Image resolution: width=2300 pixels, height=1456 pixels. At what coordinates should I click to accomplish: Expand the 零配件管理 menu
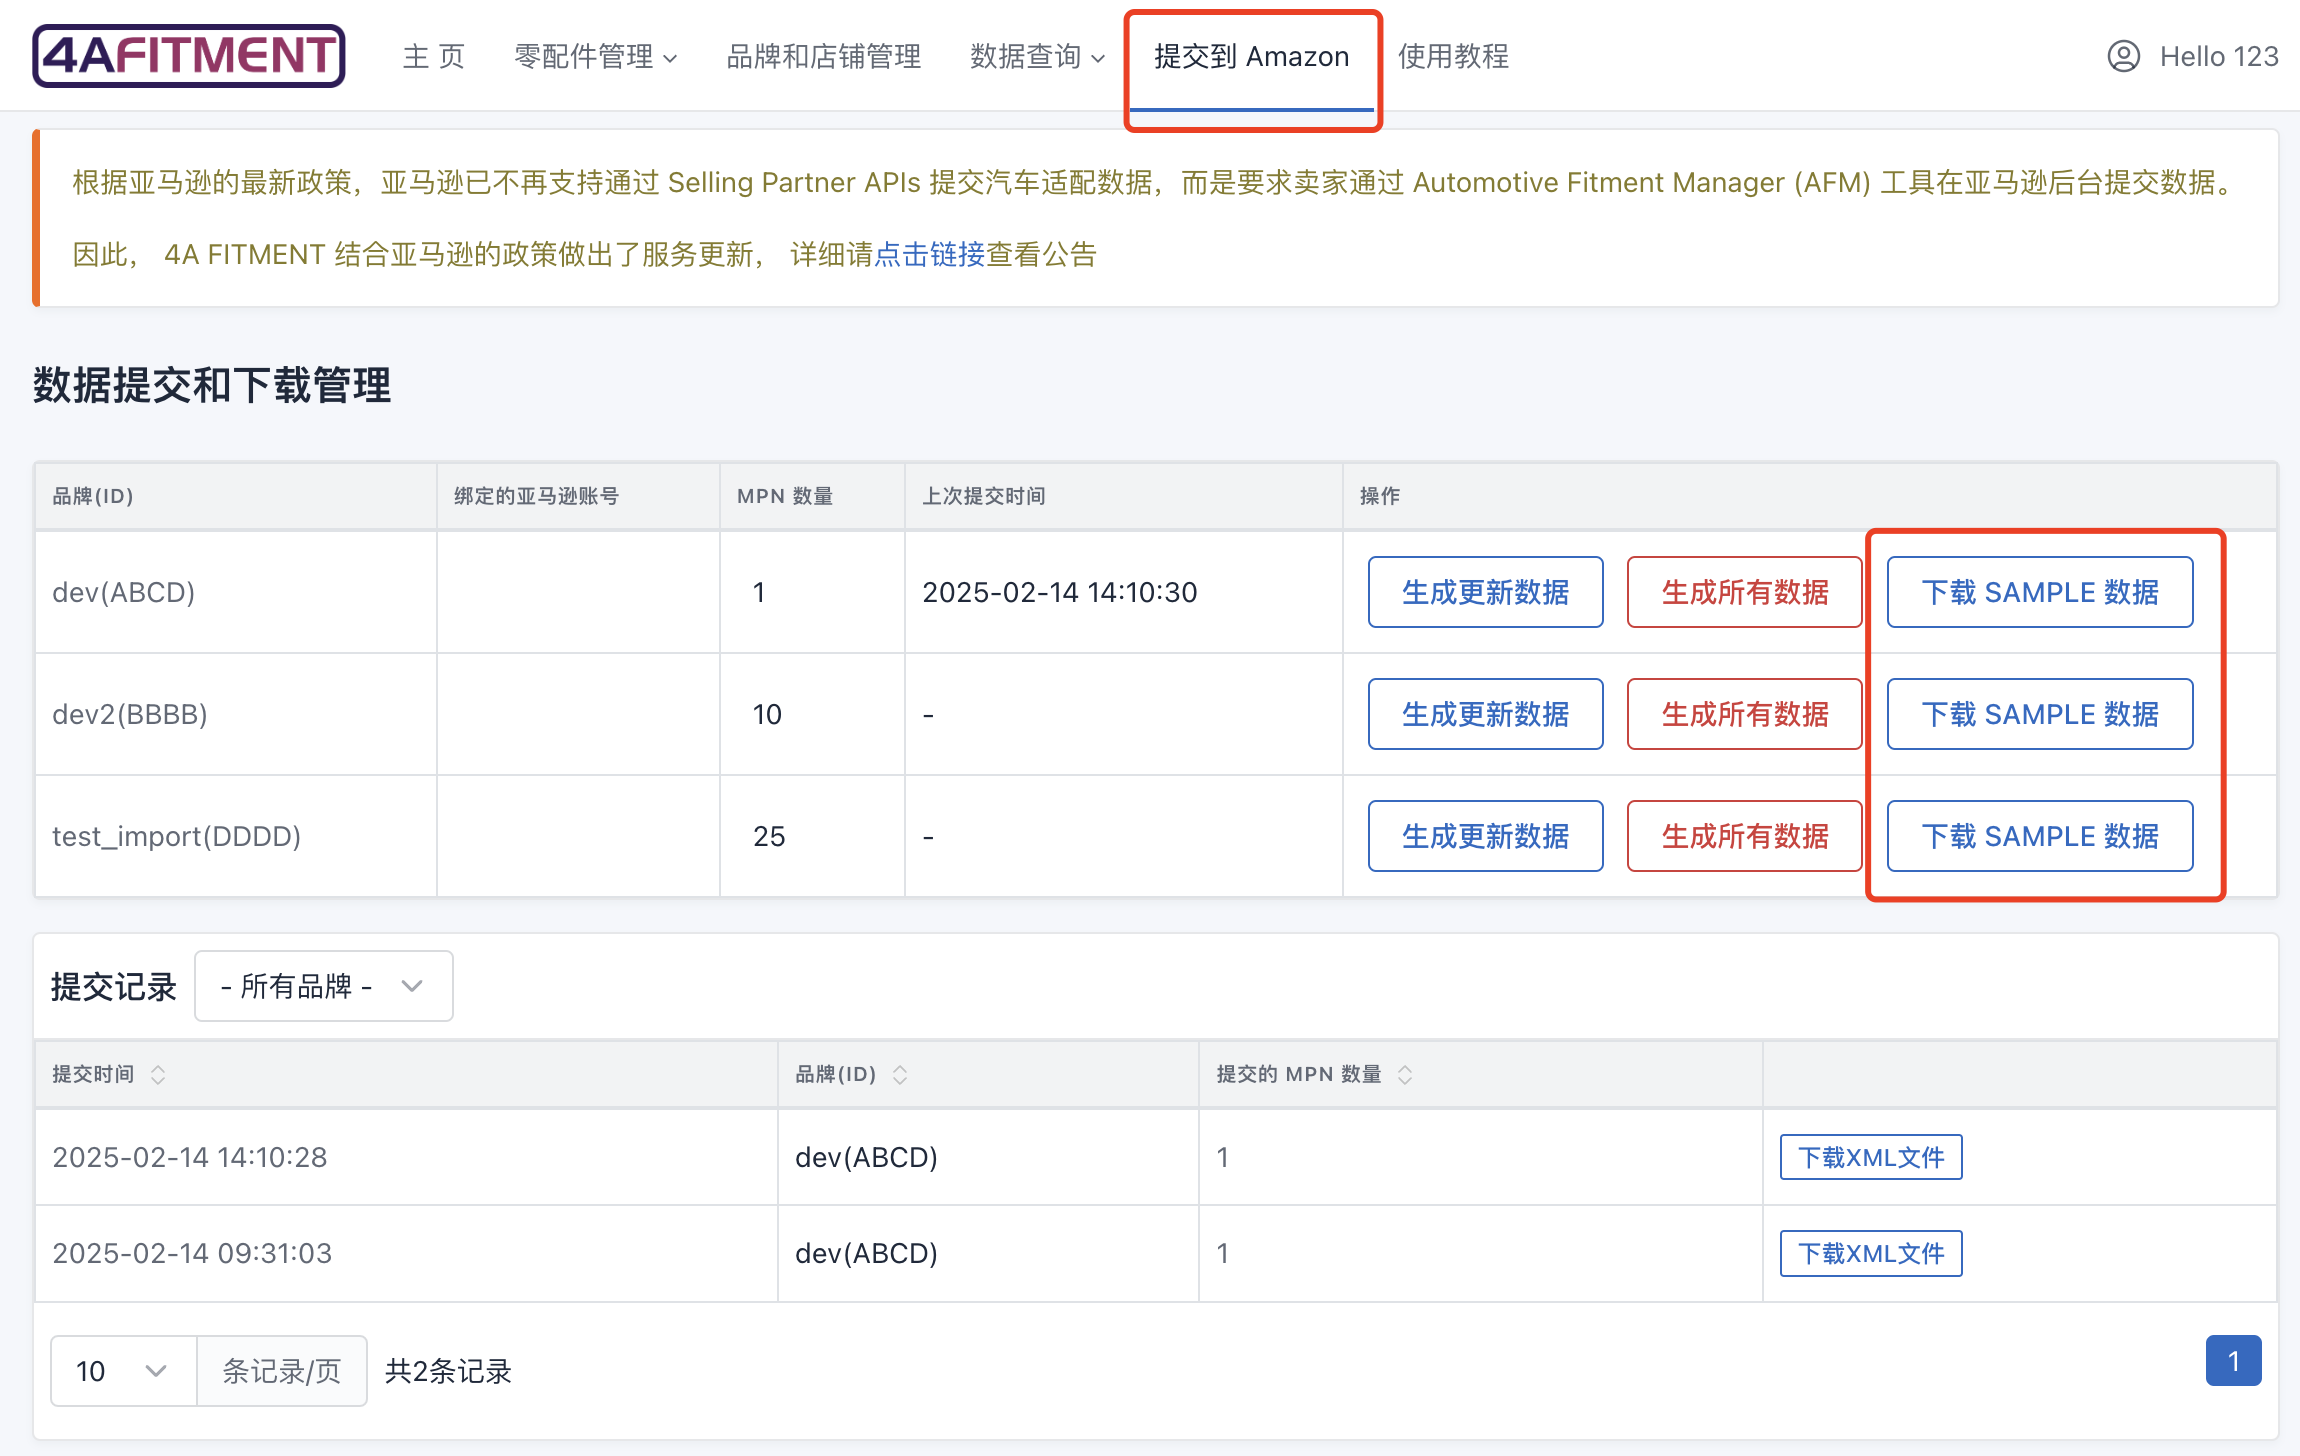(596, 57)
